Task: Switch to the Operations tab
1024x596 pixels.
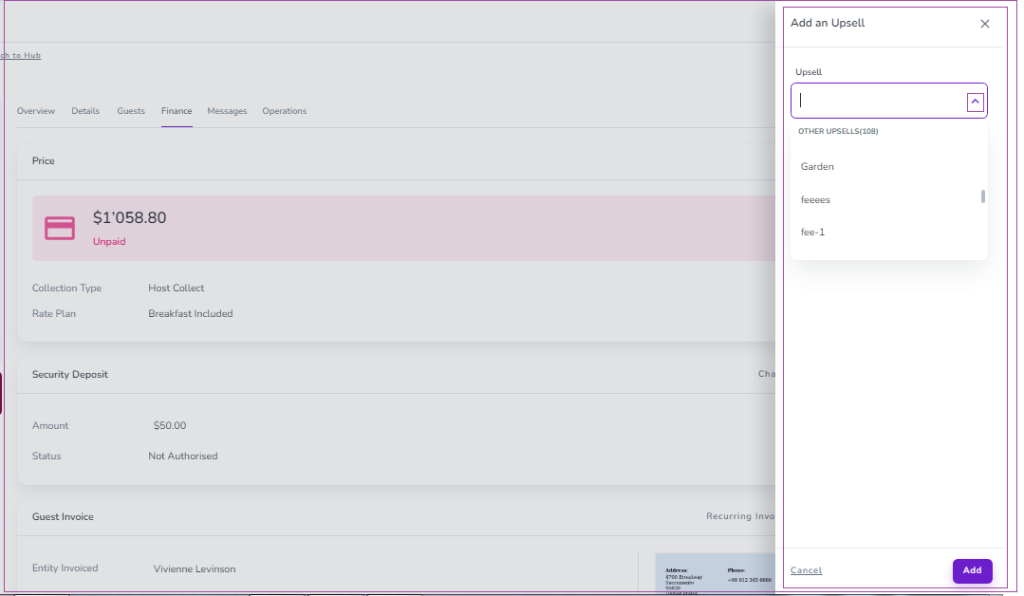Action: tap(284, 111)
